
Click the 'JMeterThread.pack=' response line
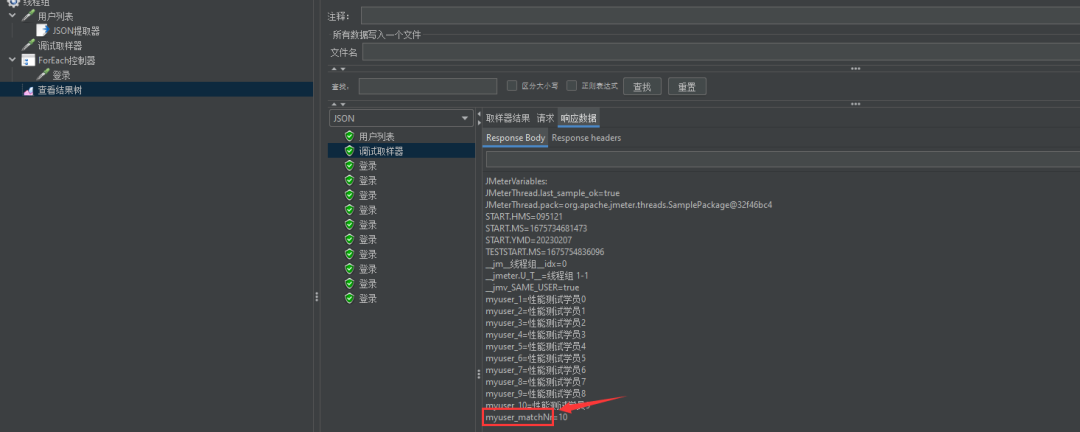pyautogui.click(x=628, y=205)
